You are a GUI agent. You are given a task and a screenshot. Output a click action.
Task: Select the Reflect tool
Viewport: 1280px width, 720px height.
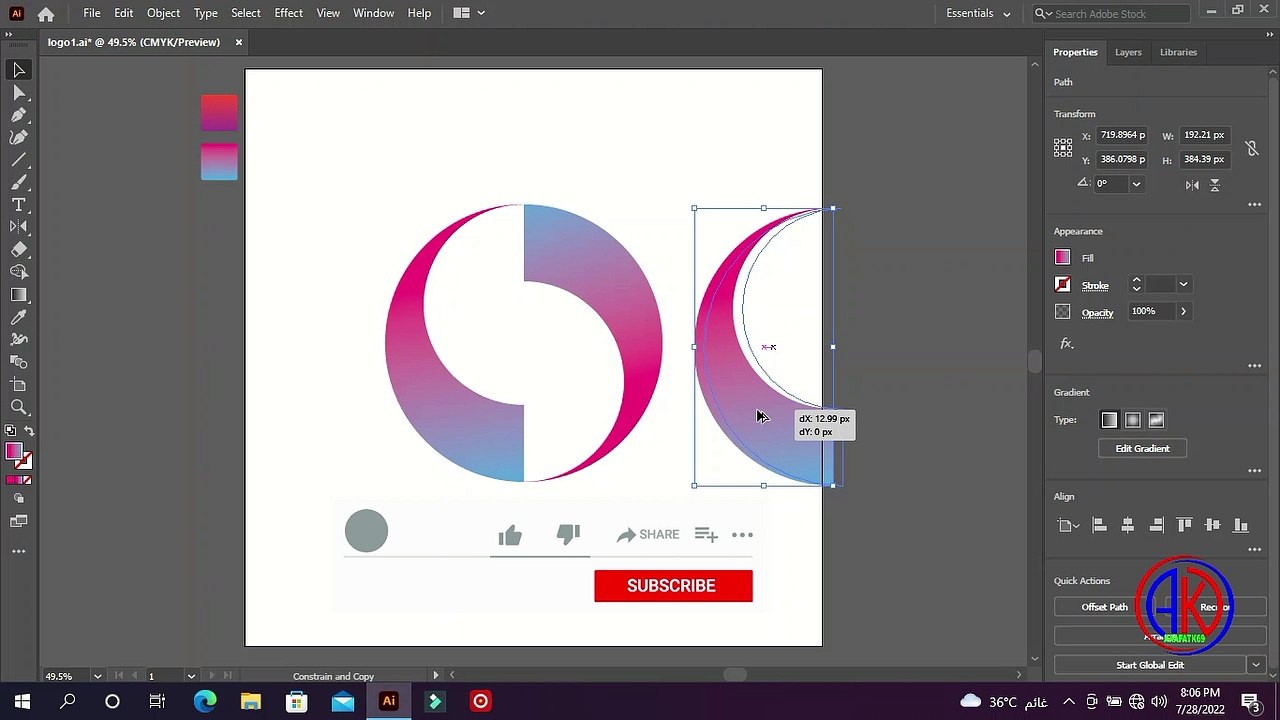click(x=19, y=227)
